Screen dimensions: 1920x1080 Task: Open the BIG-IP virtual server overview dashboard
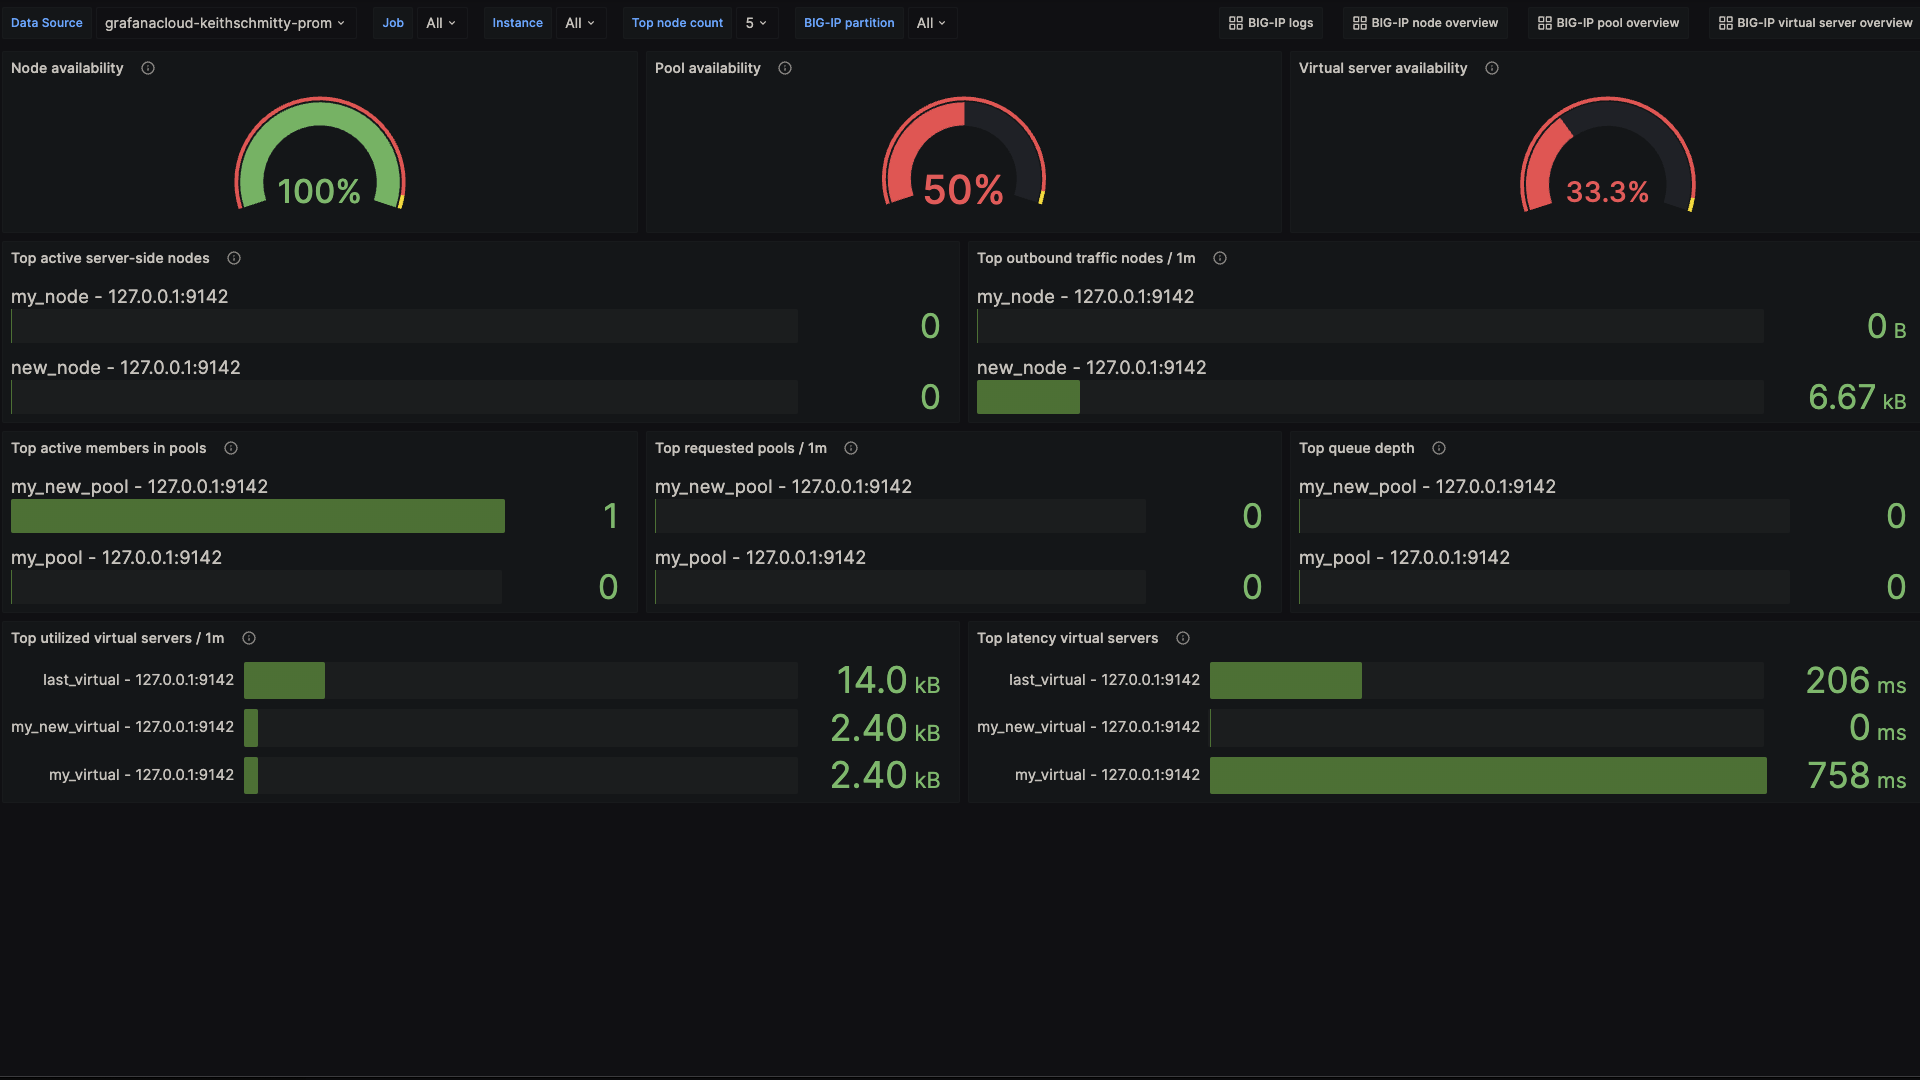[1813, 22]
